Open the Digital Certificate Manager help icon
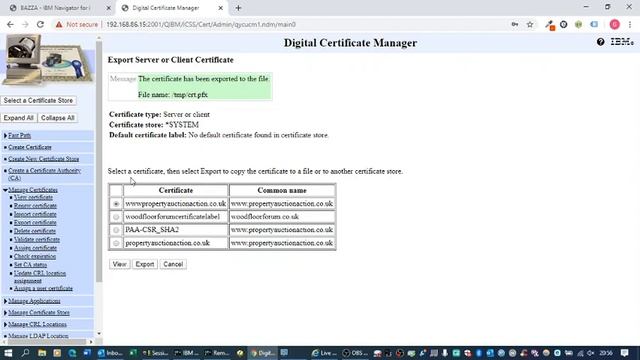This screenshot has height=360, width=640. pyautogui.click(x=600, y=42)
